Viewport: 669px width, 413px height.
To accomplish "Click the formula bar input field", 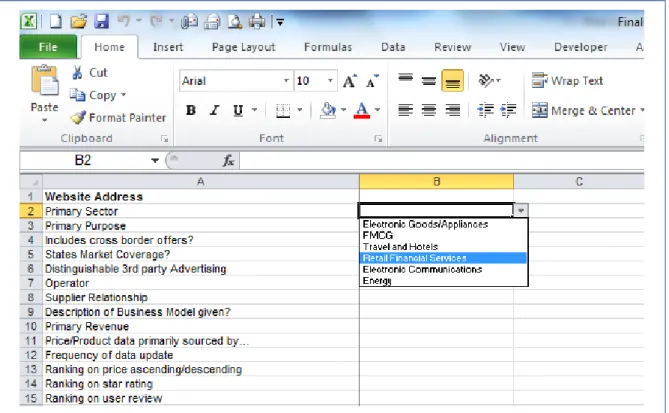I will (442, 161).
